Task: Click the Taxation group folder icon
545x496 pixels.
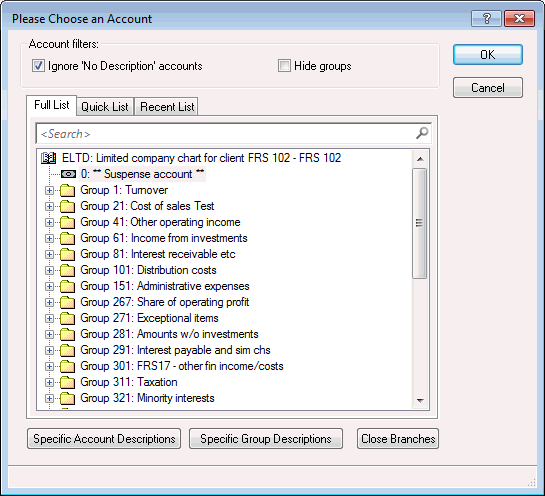Action: tap(67, 382)
